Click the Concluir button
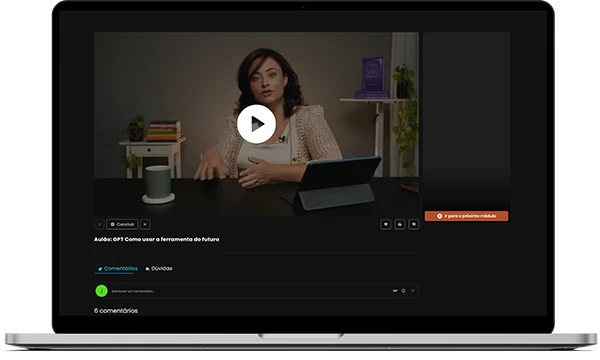 (x=122, y=225)
